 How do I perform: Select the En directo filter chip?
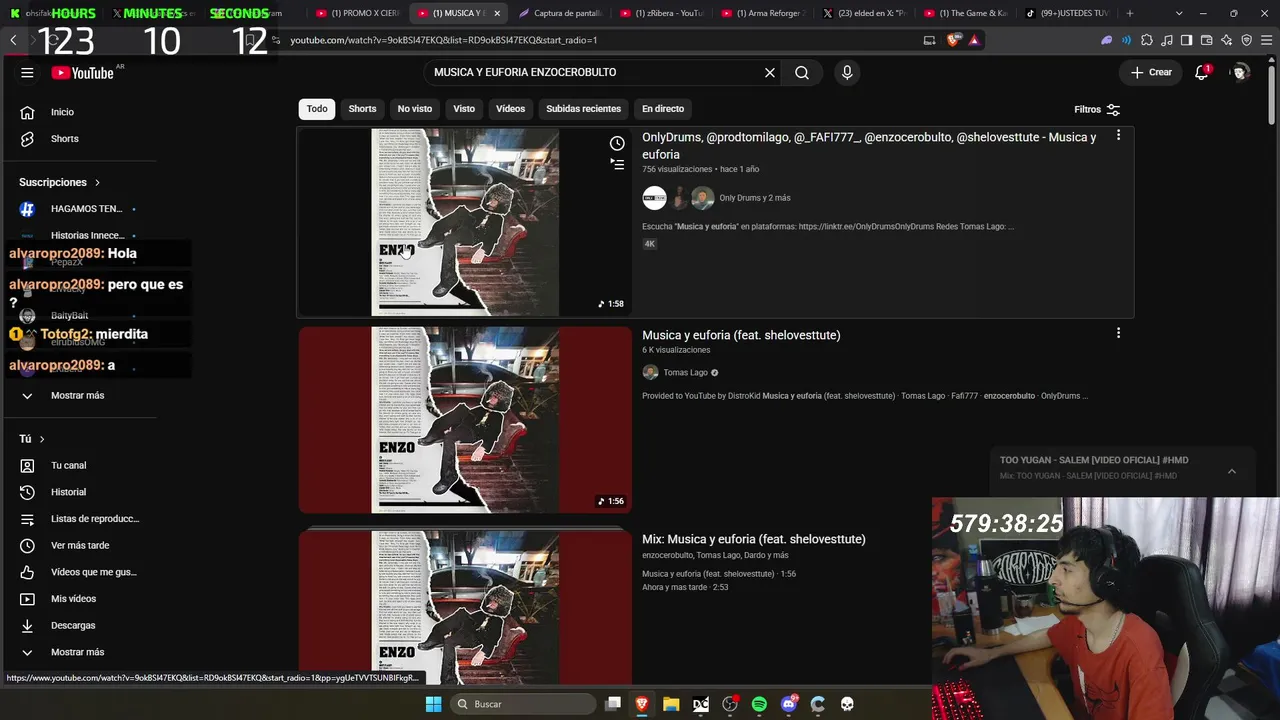663,109
